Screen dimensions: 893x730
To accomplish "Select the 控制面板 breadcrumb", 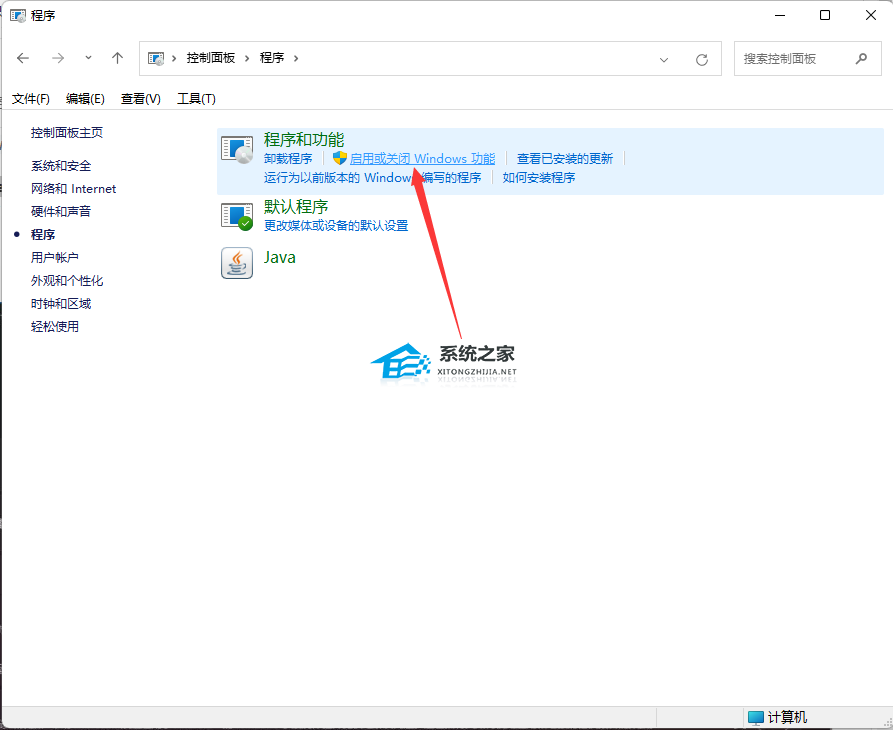I will [x=211, y=58].
